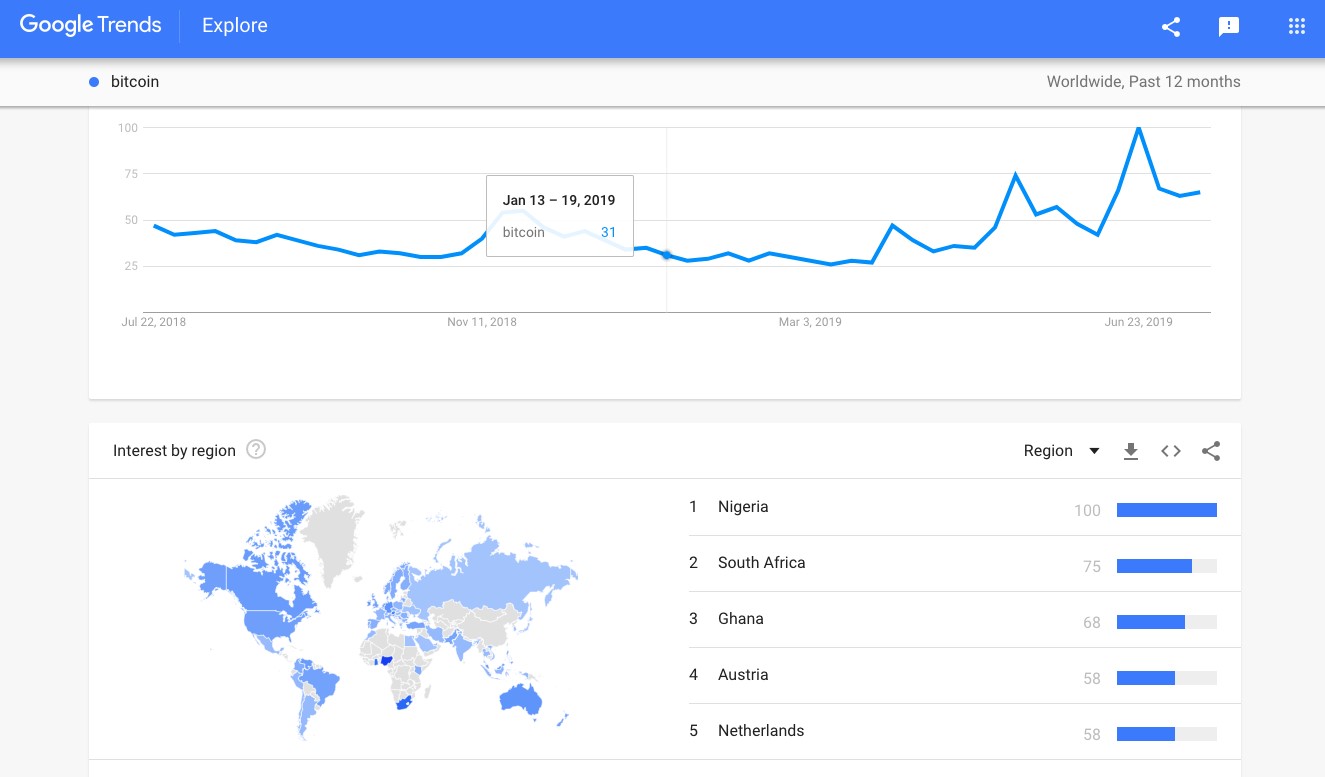Image resolution: width=1325 pixels, height=777 pixels.
Task: Click the blue dot next to bitcoin
Action: 94,82
